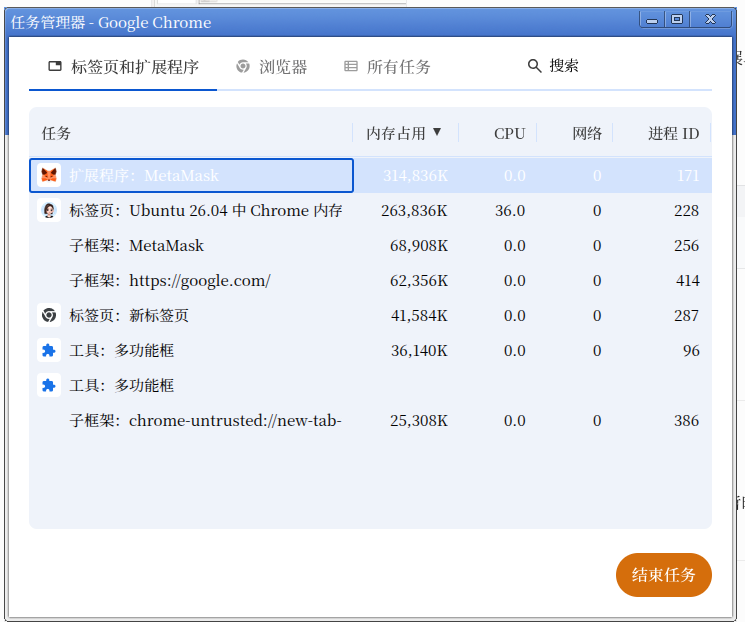Viewport: 745px width, 622px height.
Task: Click the CPU value 36.0
Action: pyautogui.click(x=510, y=211)
